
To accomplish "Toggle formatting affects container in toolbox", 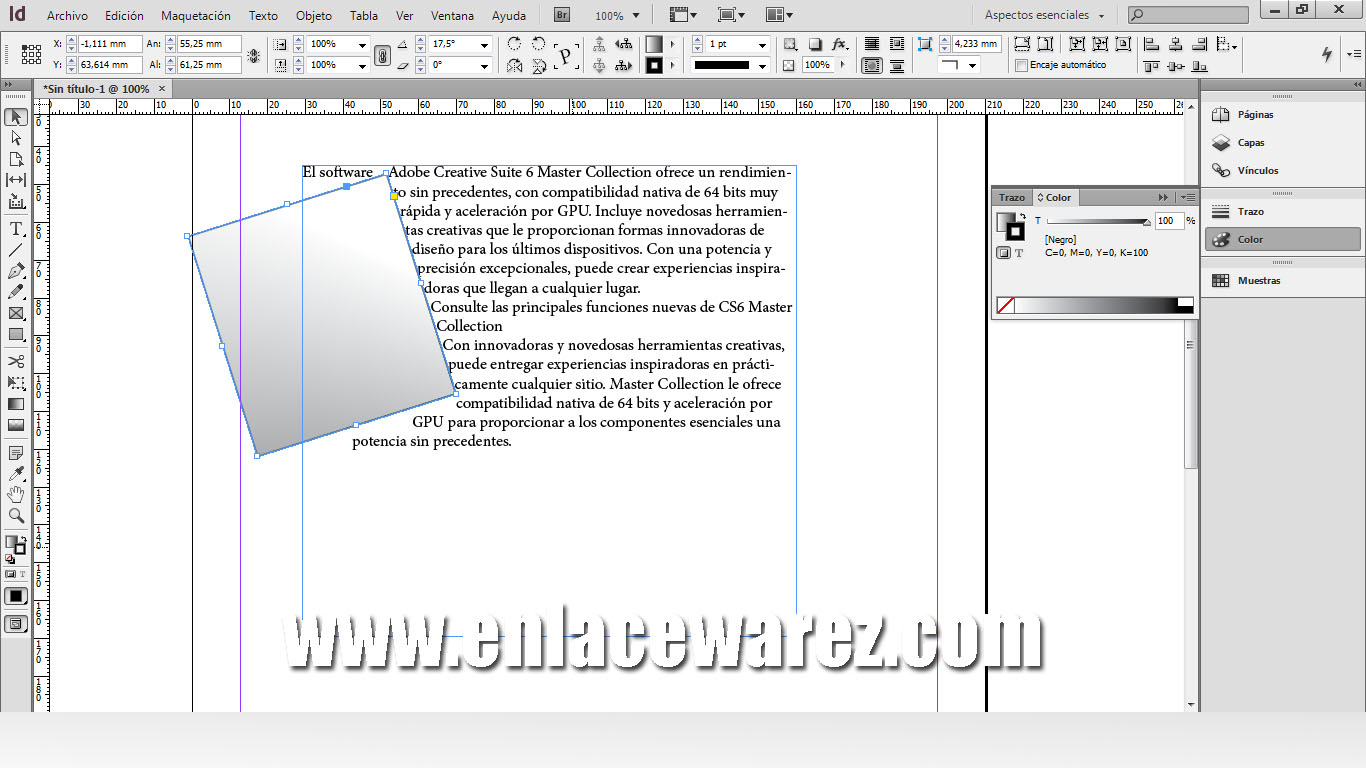I will pos(9,575).
